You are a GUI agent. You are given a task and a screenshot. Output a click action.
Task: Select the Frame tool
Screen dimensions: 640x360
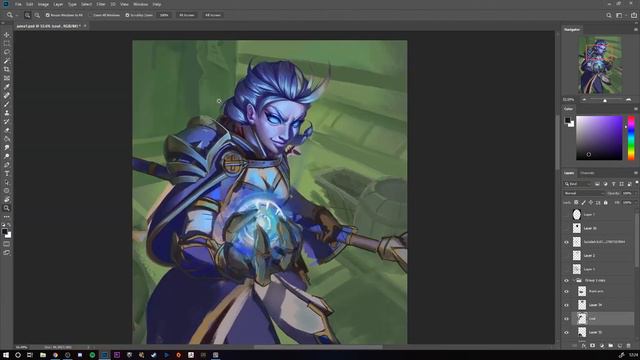7,78
